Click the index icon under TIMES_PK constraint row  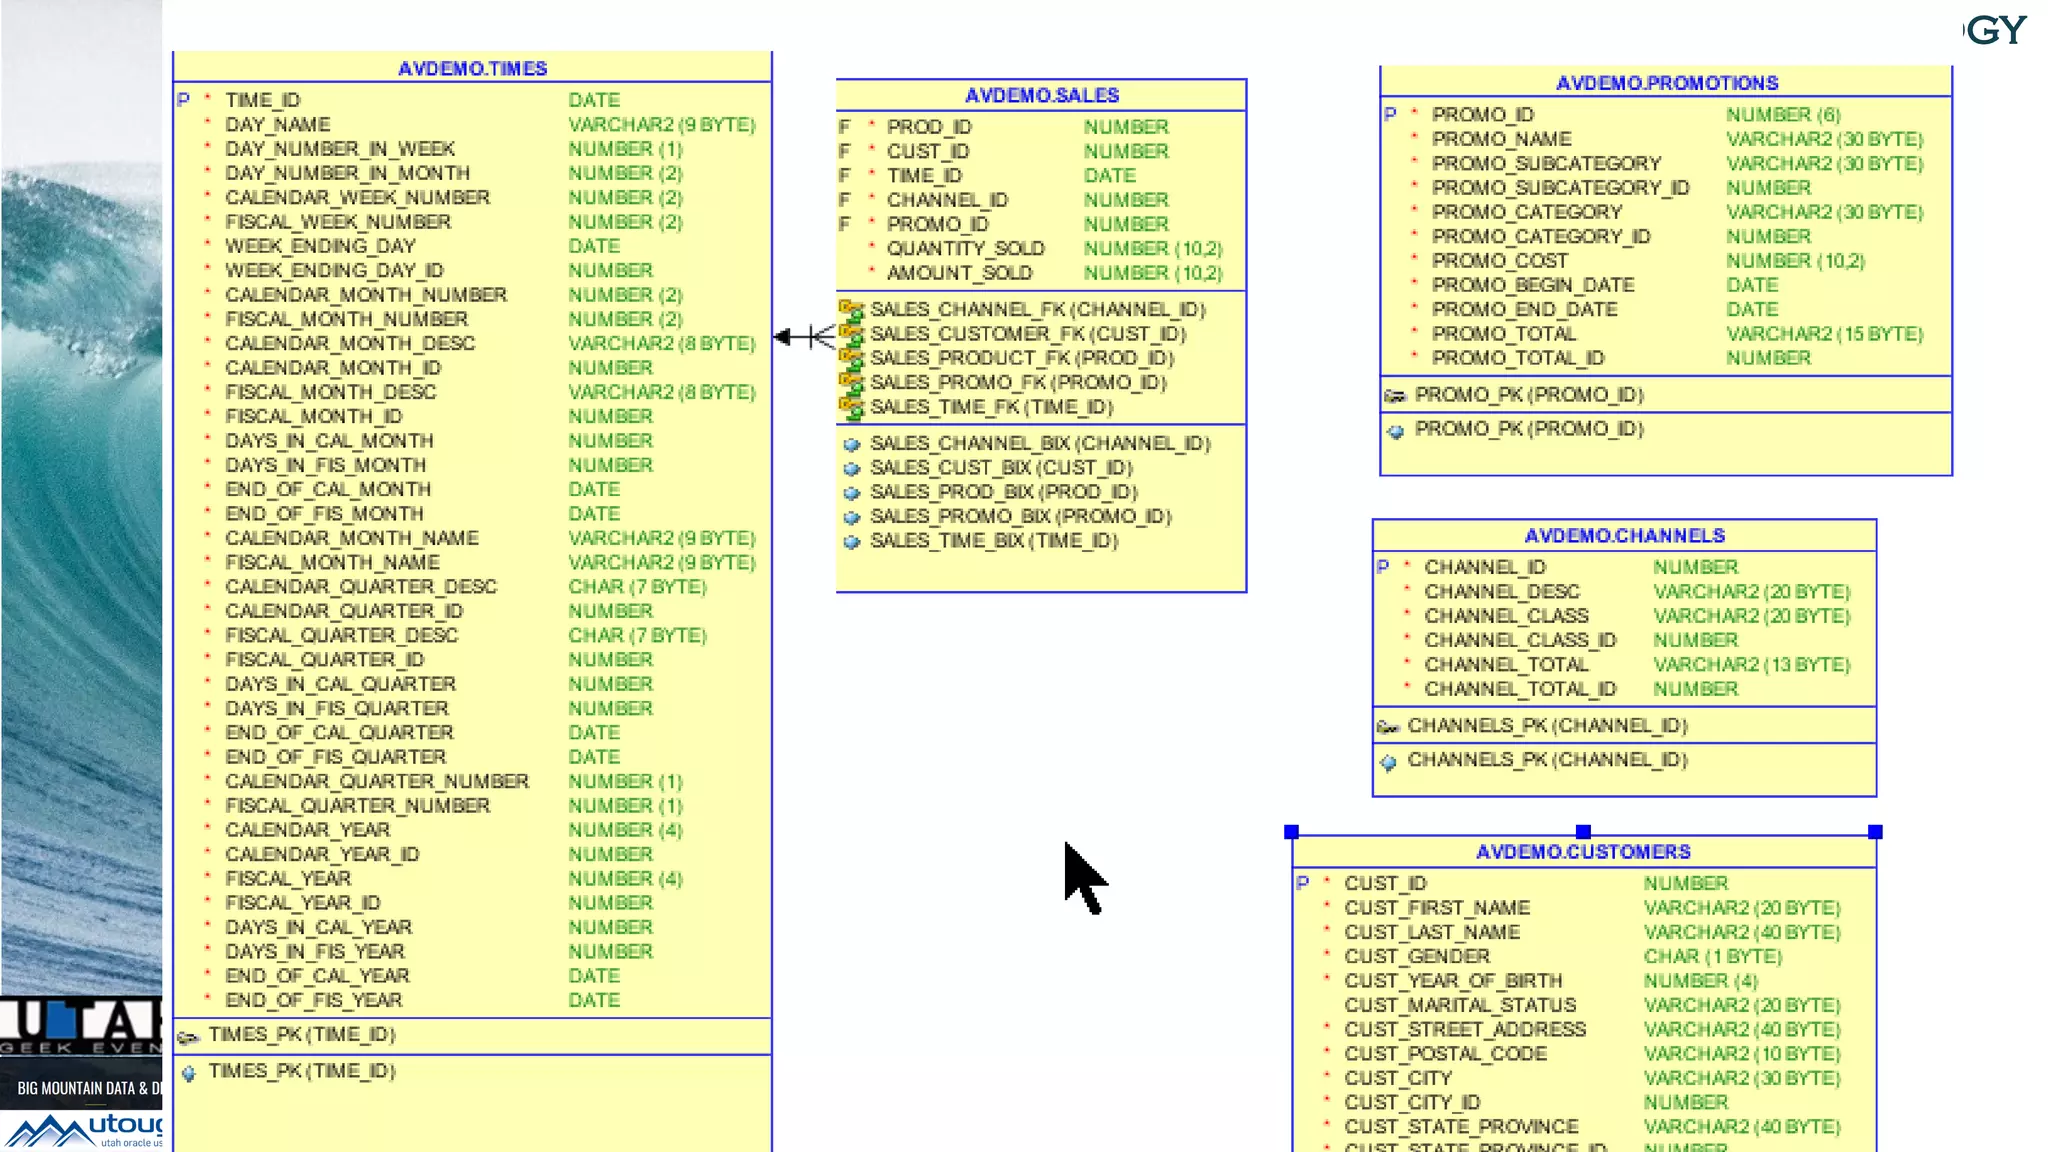[x=189, y=1073]
